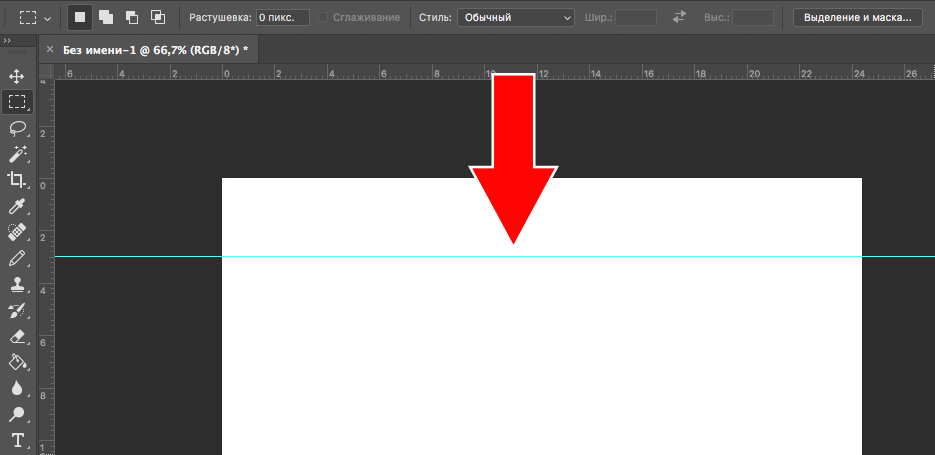Activate the Type tool

tap(17, 440)
